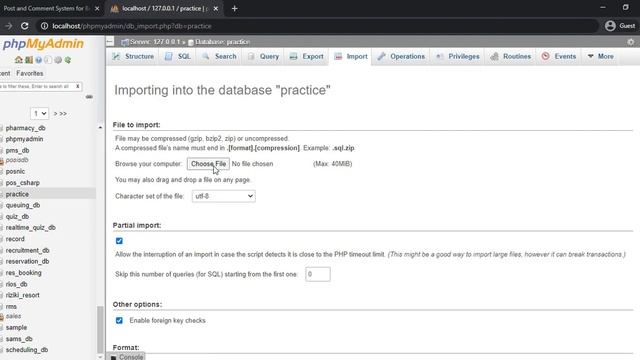640x360 pixels.
Task: Focus the skip queries number field
Action: (x=318, y=274)
